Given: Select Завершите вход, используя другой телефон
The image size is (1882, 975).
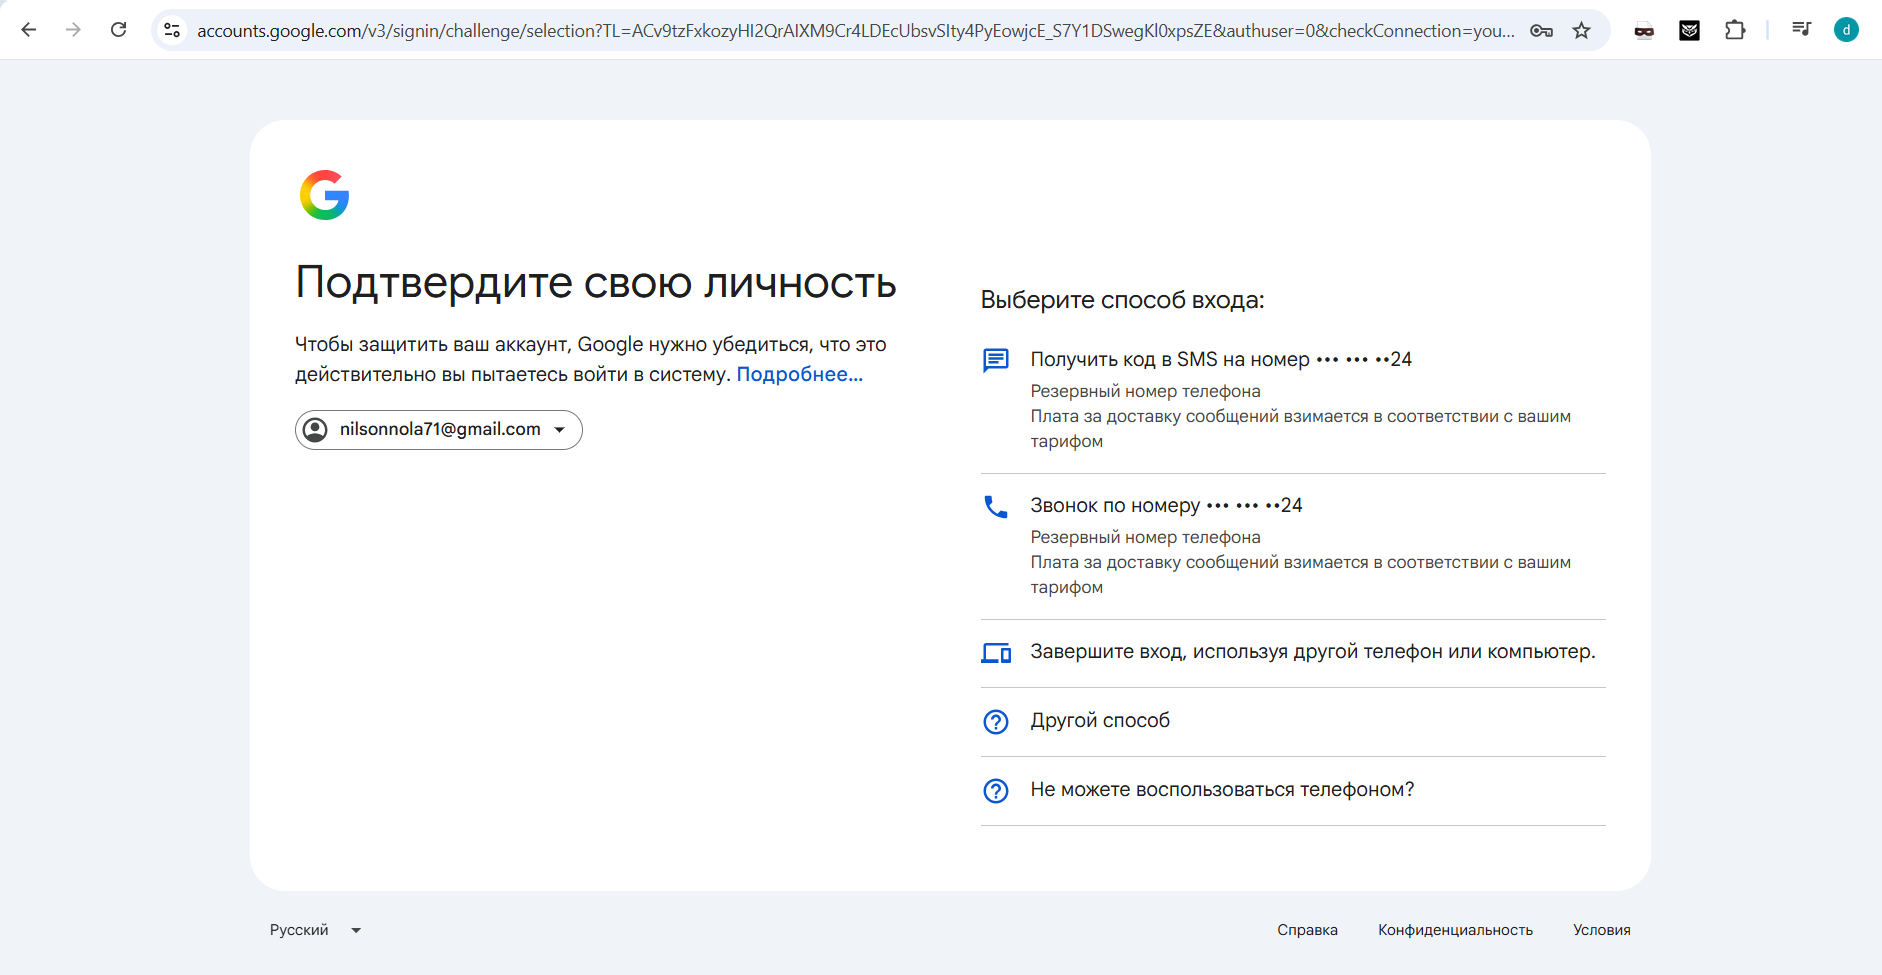Looking at the screenshot, I should point(1293,653).
